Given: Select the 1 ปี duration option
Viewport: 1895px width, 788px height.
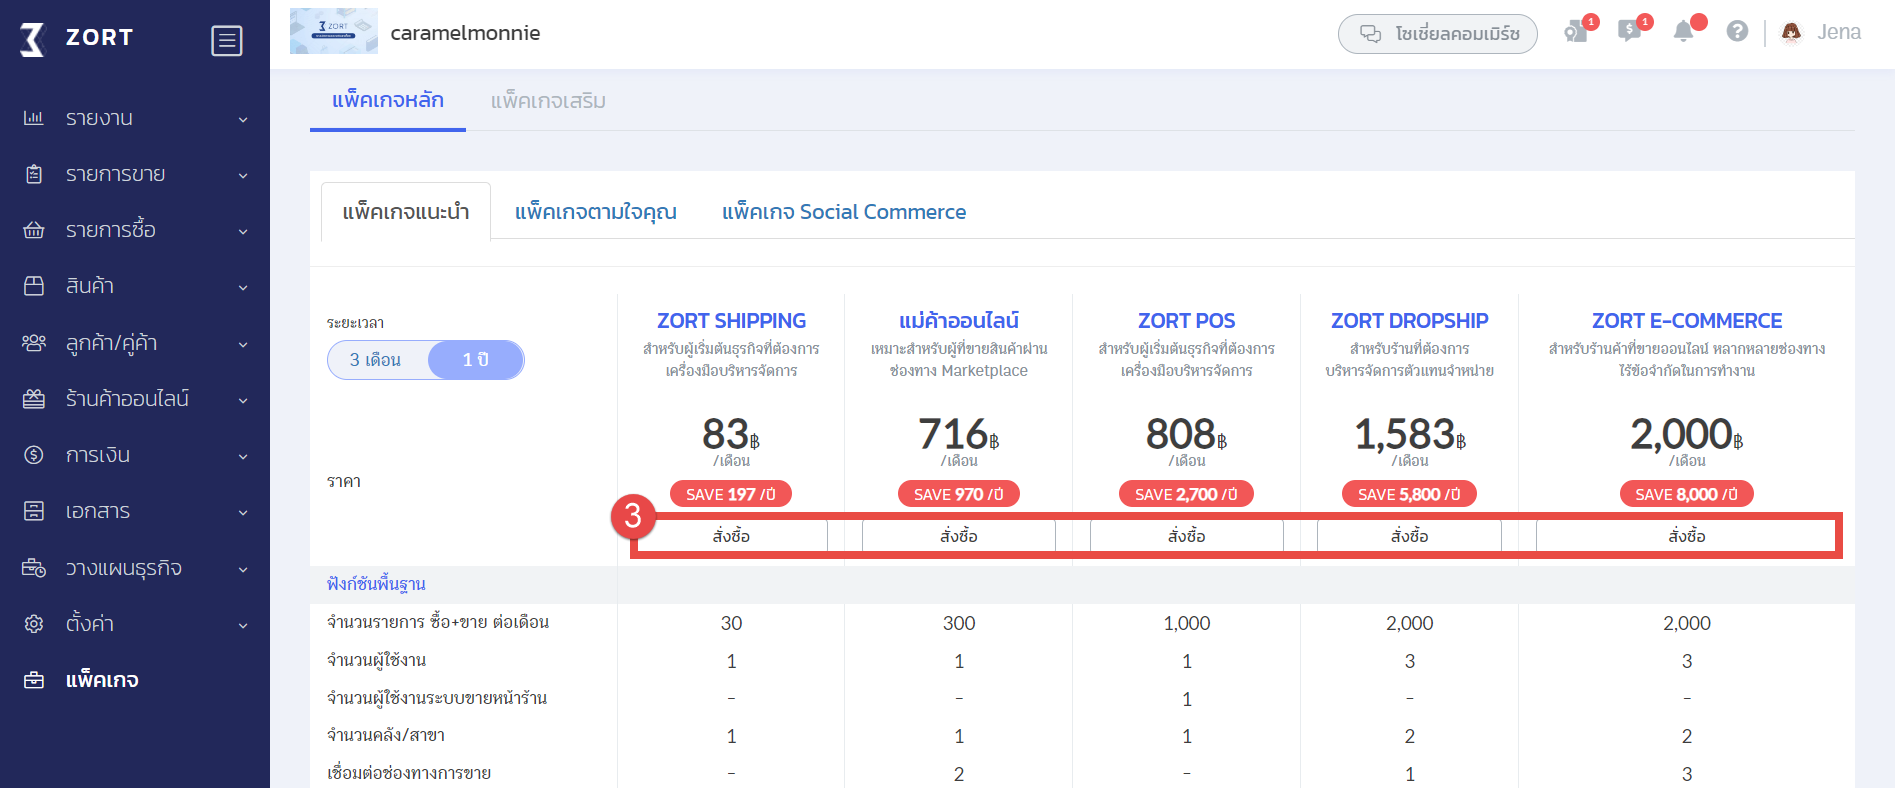Looking at the screenshot, I should tap(476, 360).
